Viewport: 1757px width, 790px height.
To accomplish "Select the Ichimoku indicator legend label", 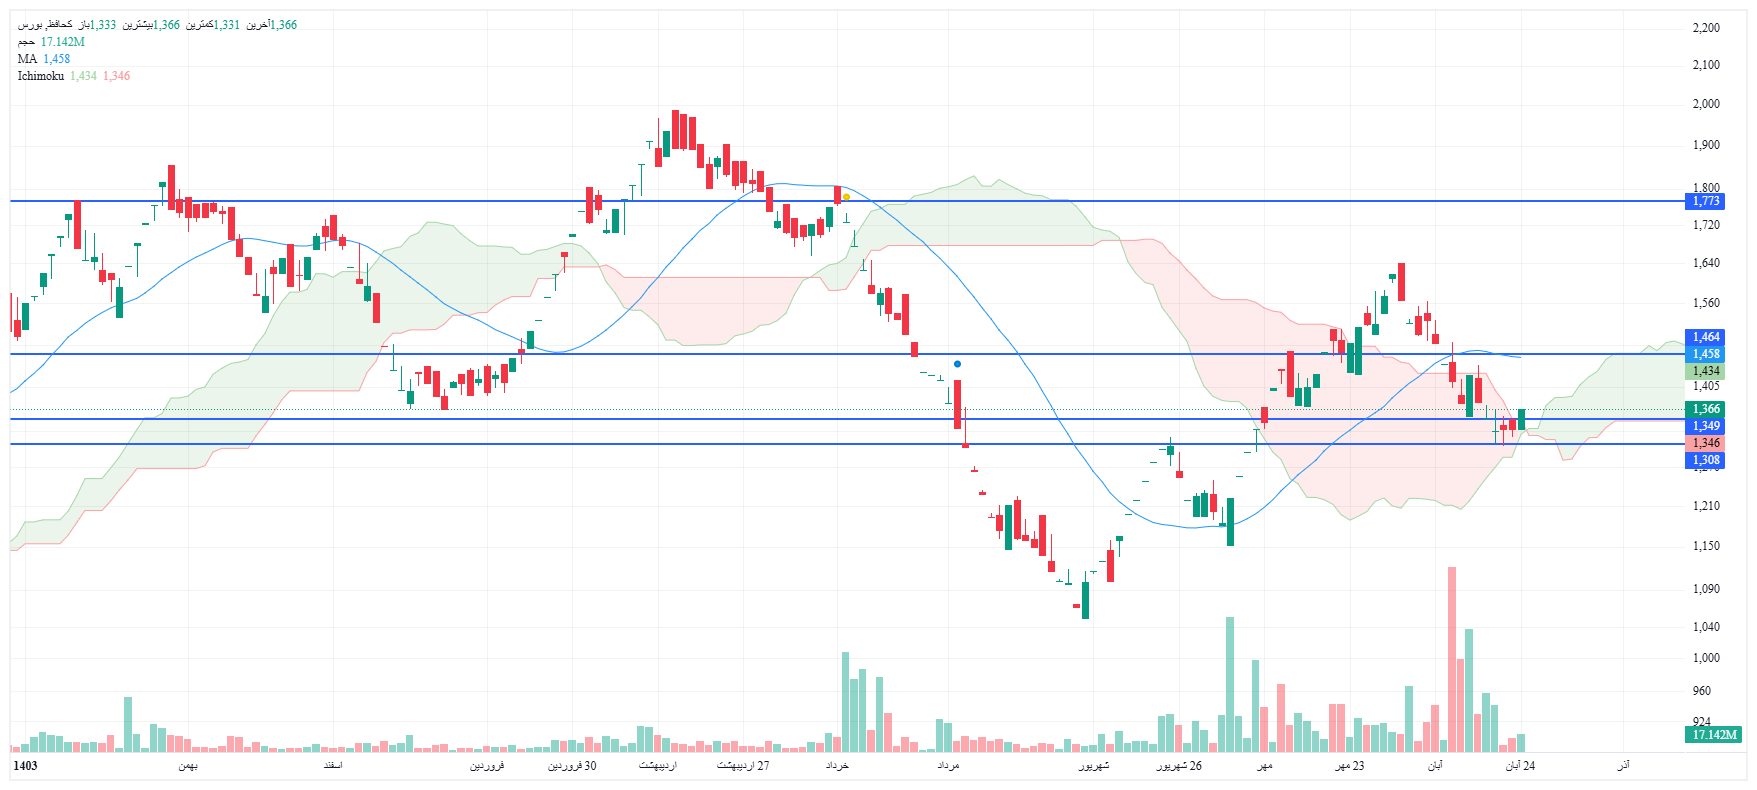I will [x=40, y=76].
